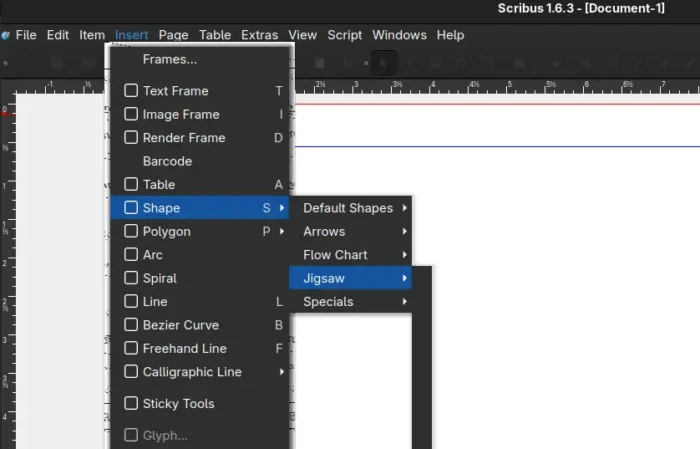Click the Image Frame icon box
700x449 pixels.
click(x=131, y=114)
